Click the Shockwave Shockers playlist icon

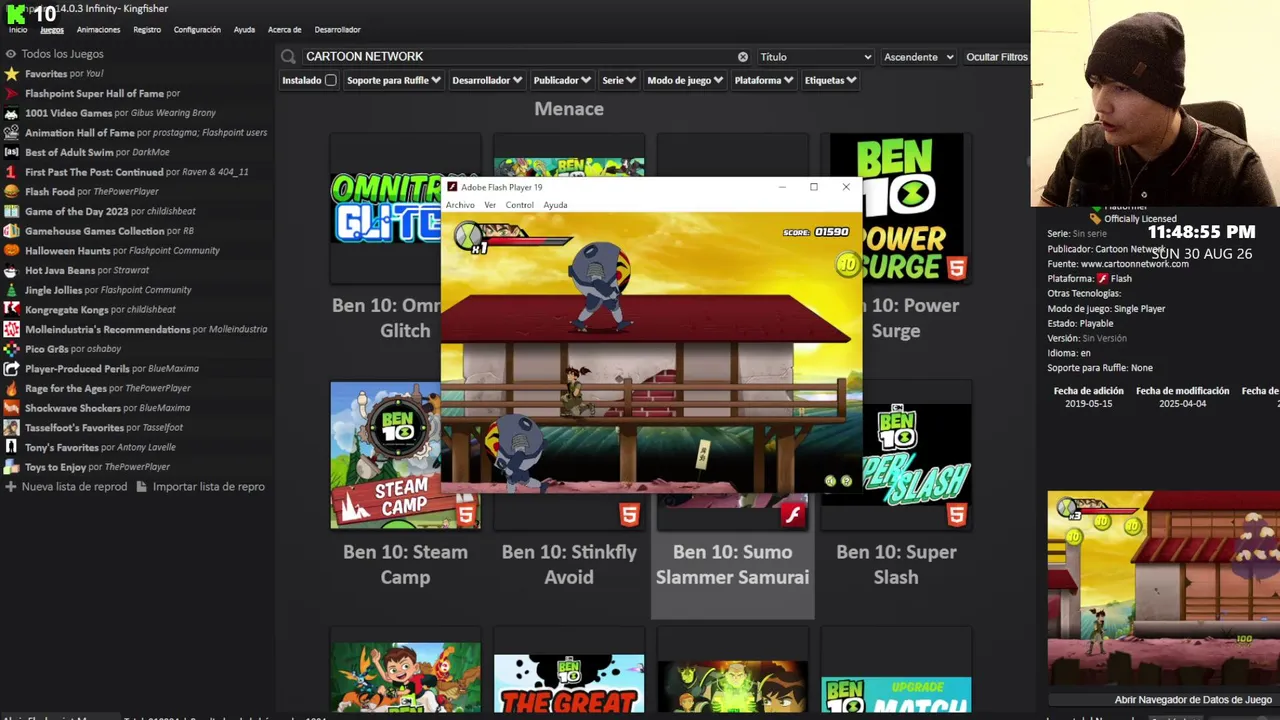tap(11, 408)
